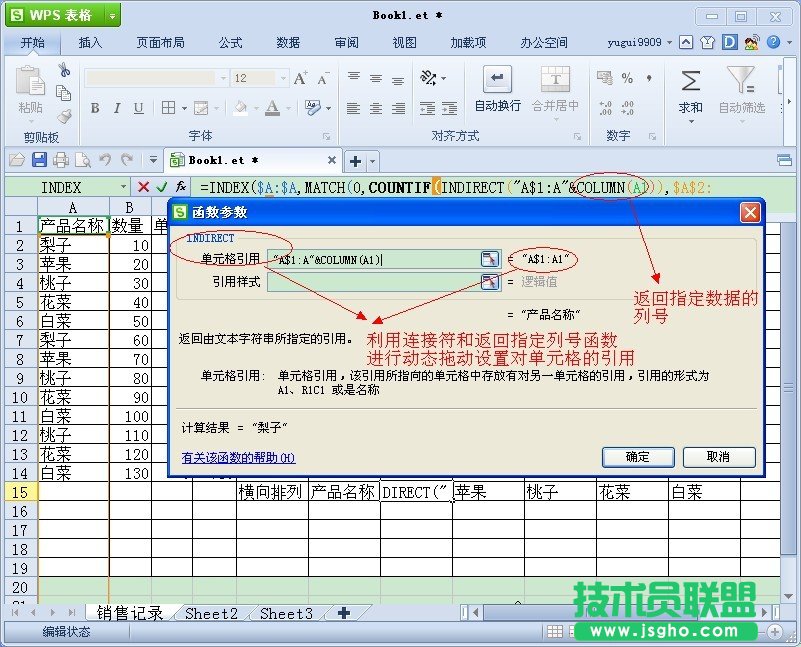801x647 pixels.
Task: Toggle Underline formatting
Action: 138,108
